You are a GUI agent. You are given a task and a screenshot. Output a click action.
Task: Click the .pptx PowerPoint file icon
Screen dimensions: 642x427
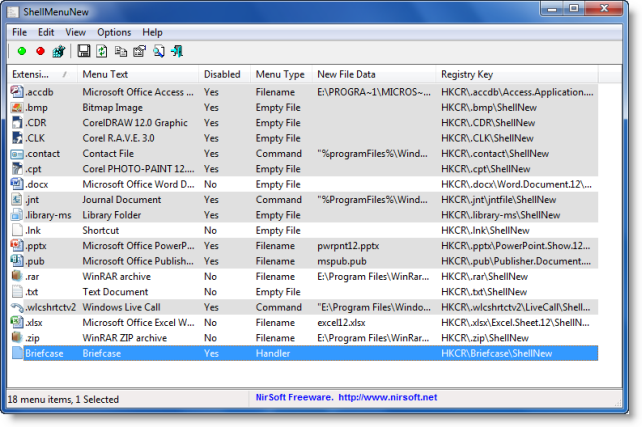(17, 245)
